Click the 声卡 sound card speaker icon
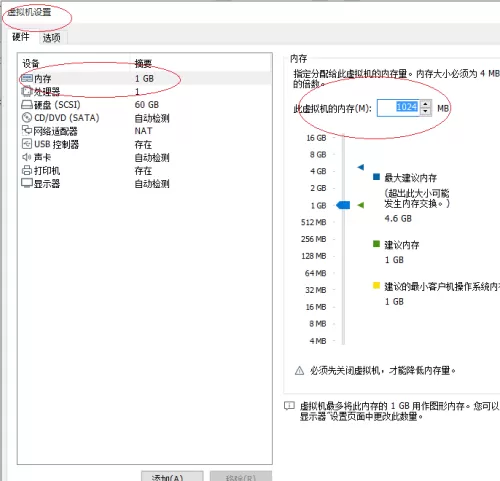Viewport: 500px width, 481px height. (x=27, y=157)
